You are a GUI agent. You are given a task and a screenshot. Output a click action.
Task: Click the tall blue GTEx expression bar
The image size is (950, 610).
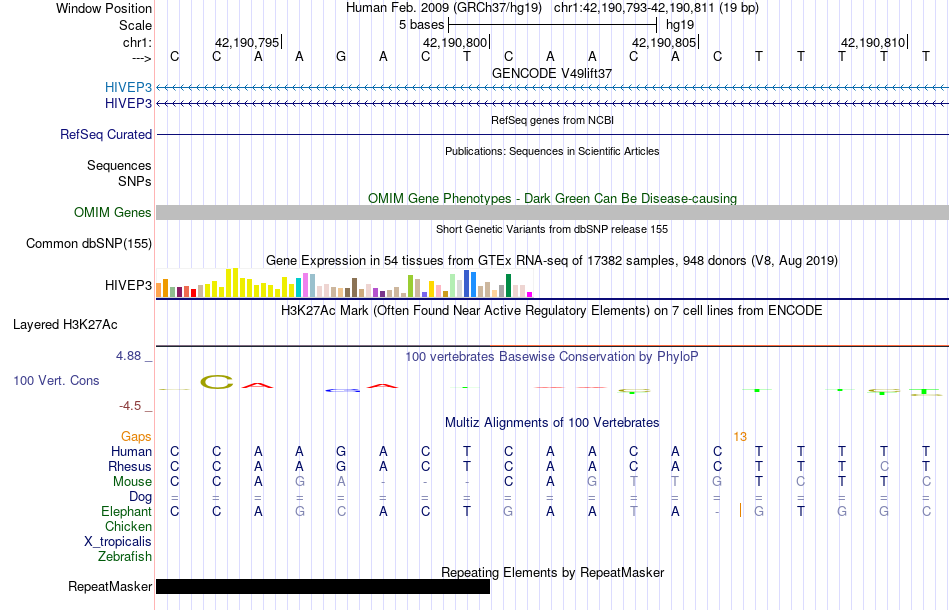tap(466, 283)
